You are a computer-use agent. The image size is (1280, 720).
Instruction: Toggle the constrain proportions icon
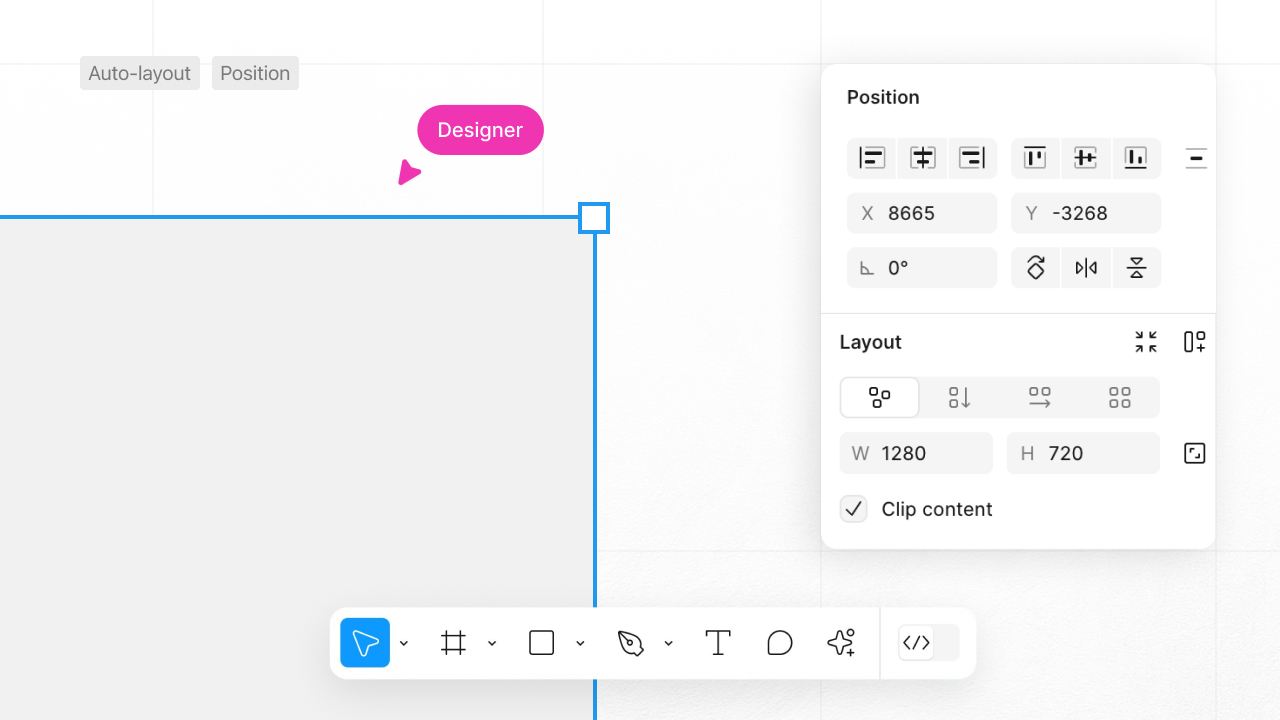pos(1194,454)
